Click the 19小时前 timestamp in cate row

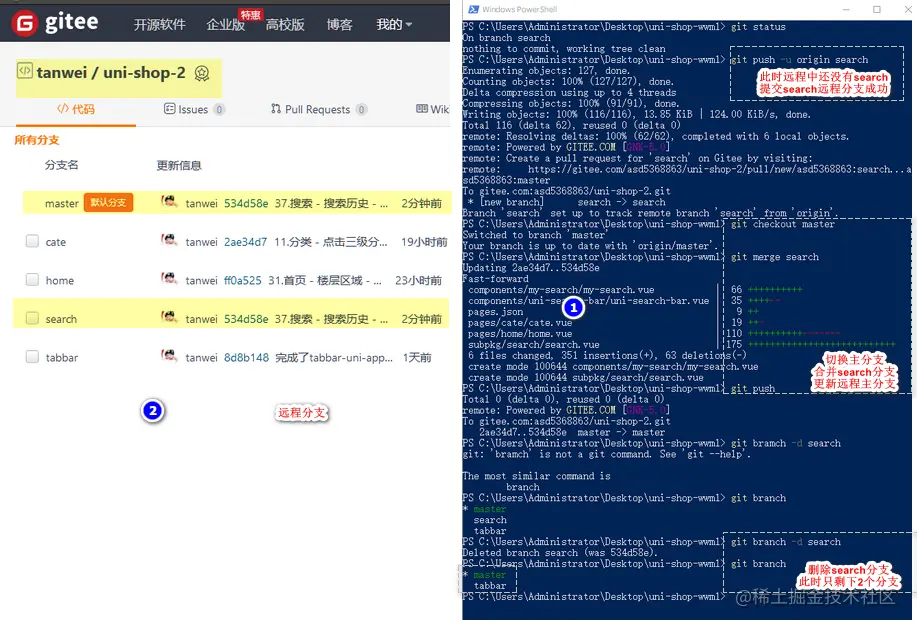click(x=424, y=242)
